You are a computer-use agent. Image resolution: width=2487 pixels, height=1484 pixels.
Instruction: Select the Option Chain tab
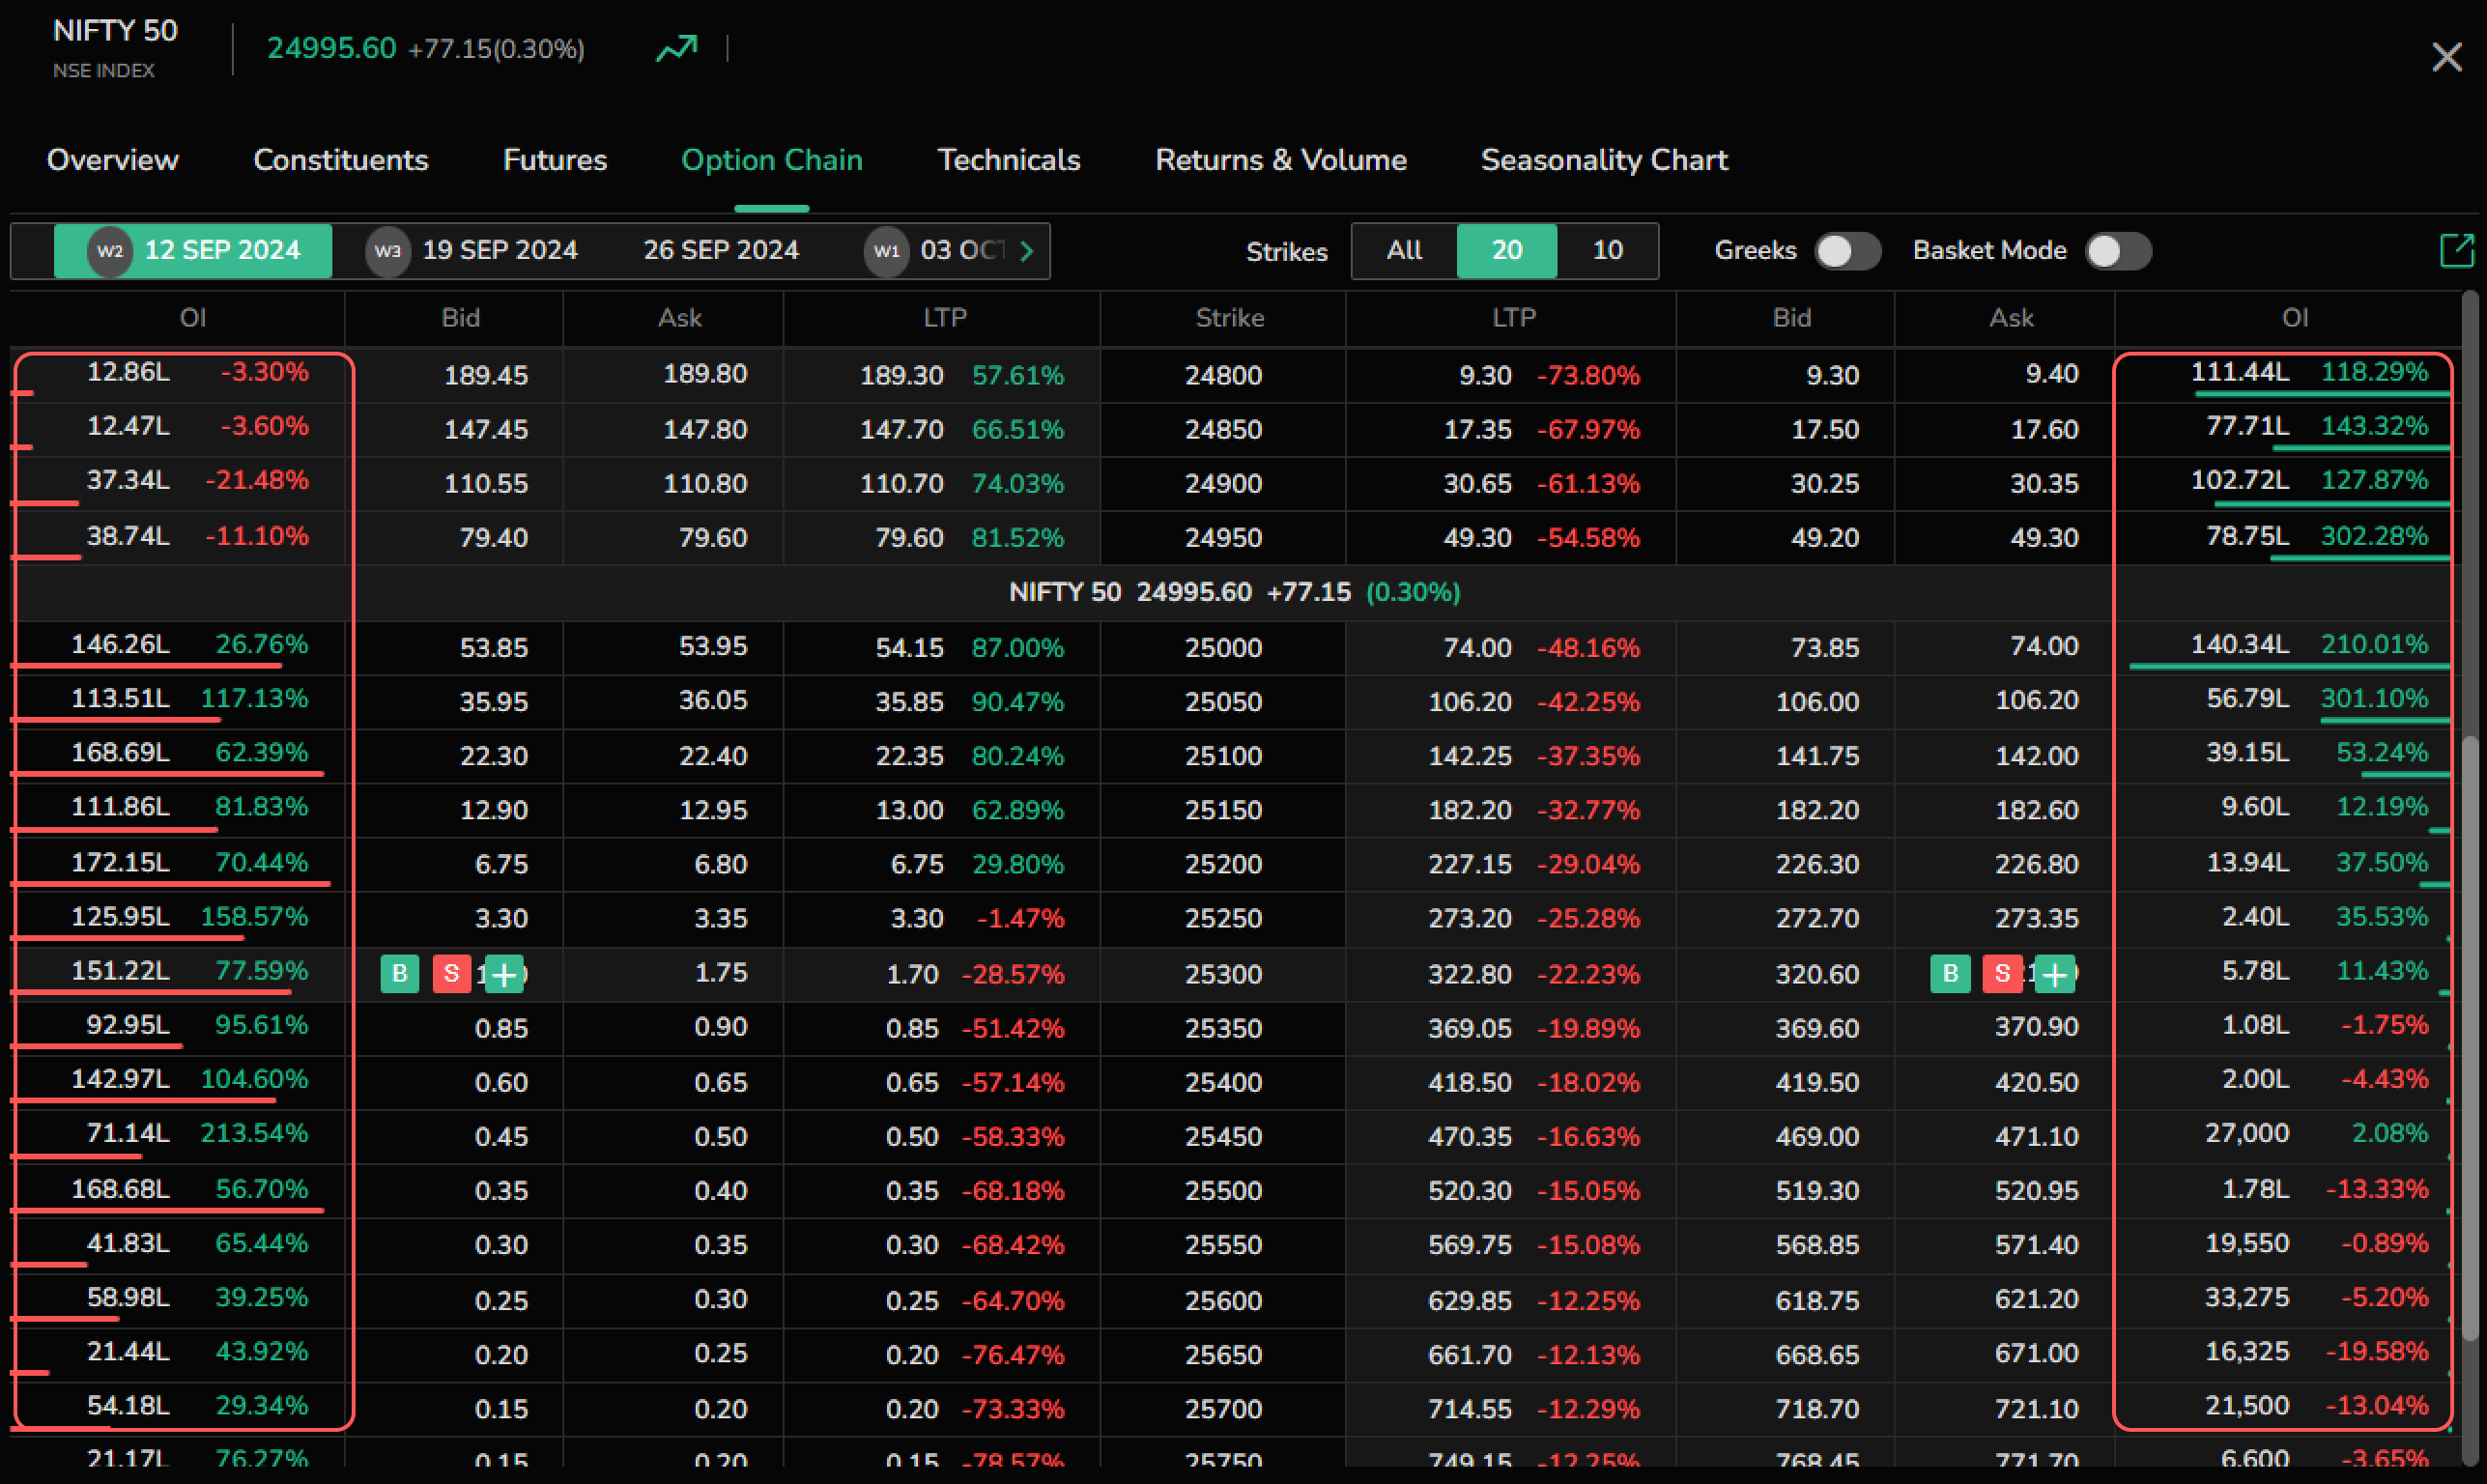(x=772, y=160)
